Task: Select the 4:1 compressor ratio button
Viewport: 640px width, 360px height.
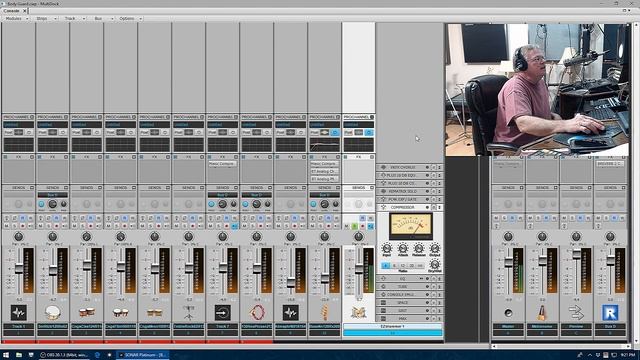Action: [x=386, y=266]
